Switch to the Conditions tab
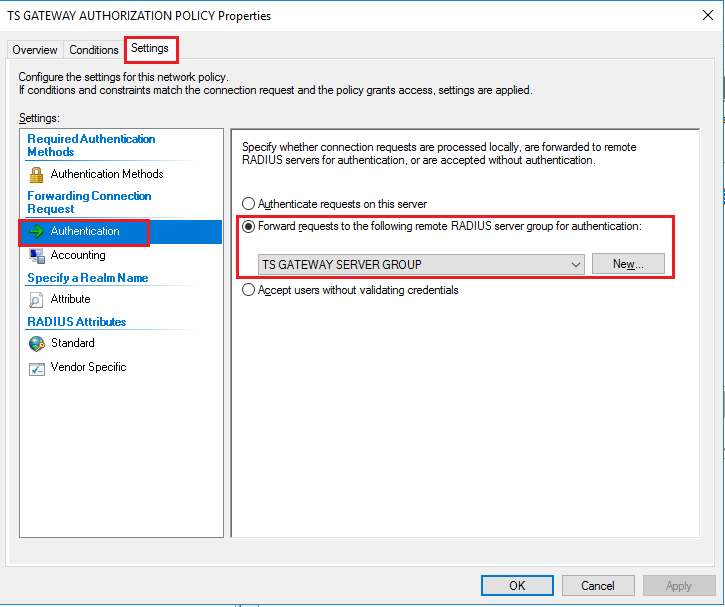This screenshot has height=607, width=725. pyautogui.click(x=94, y=50)
